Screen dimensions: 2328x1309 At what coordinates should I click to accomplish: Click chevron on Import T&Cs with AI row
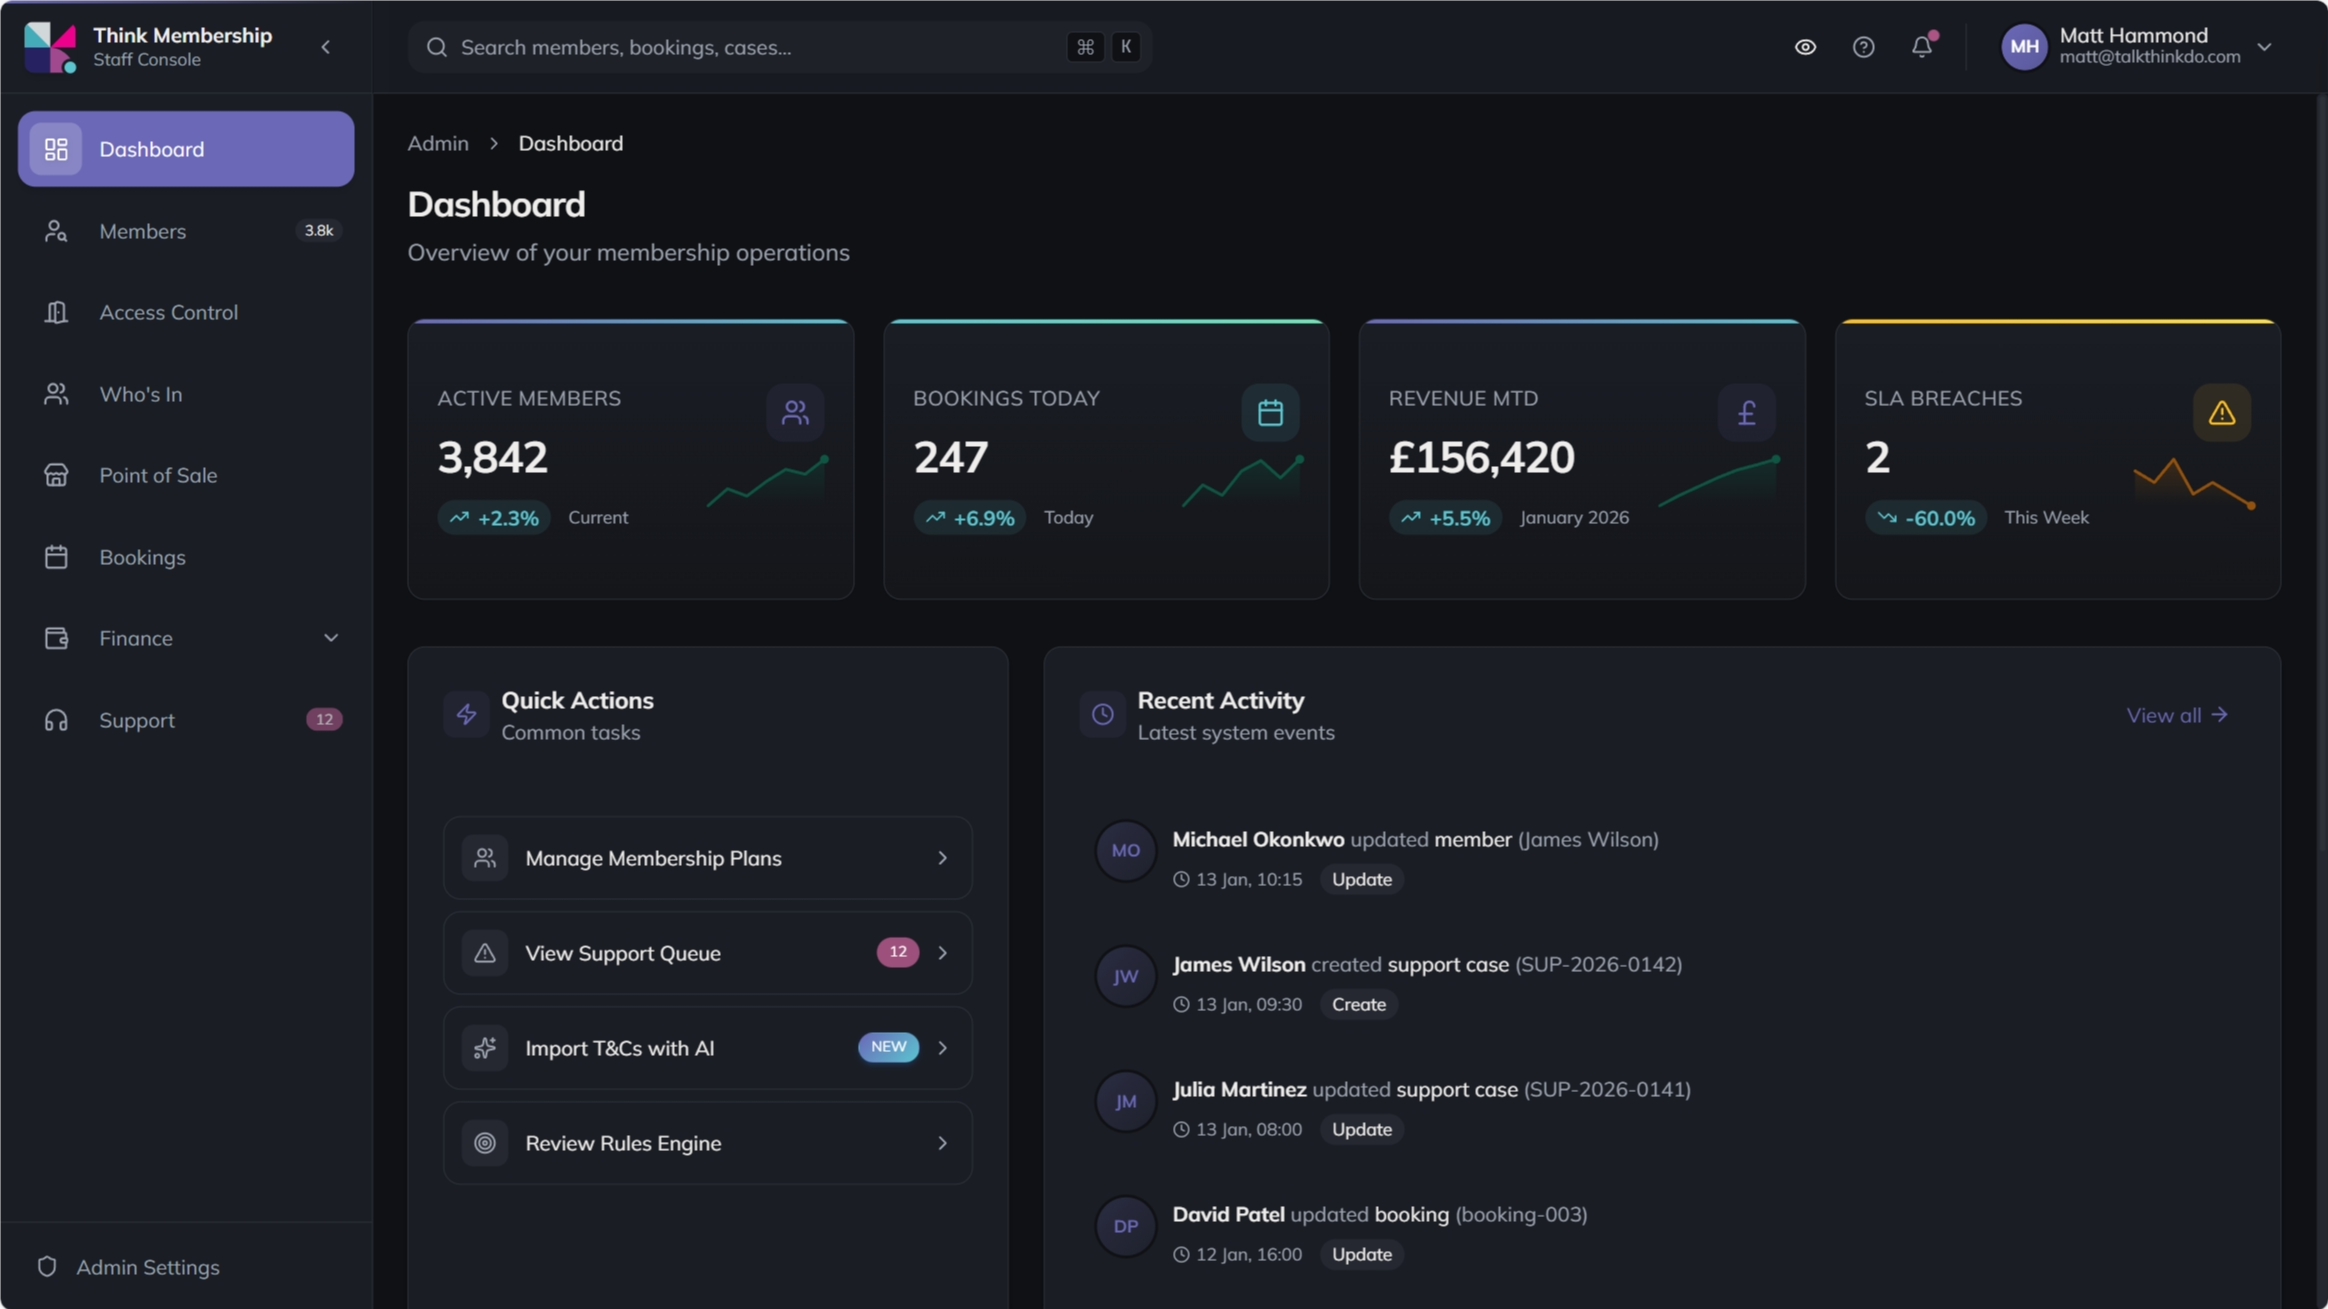[x=942, y=1048]
